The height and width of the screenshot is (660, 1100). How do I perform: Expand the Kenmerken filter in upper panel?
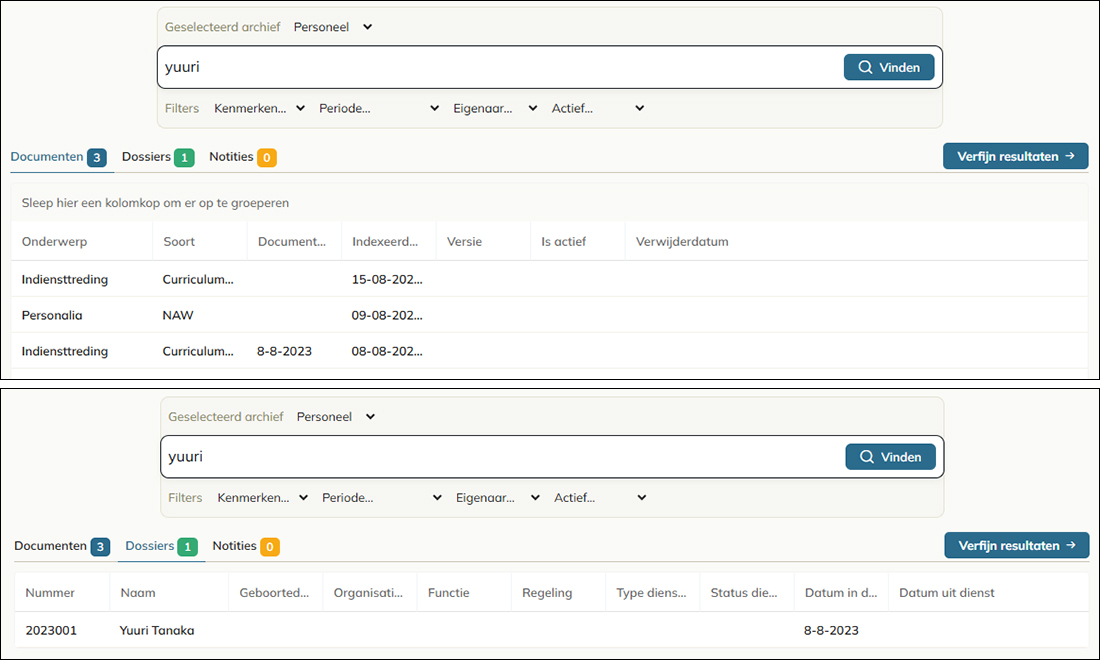click(259, 108)
